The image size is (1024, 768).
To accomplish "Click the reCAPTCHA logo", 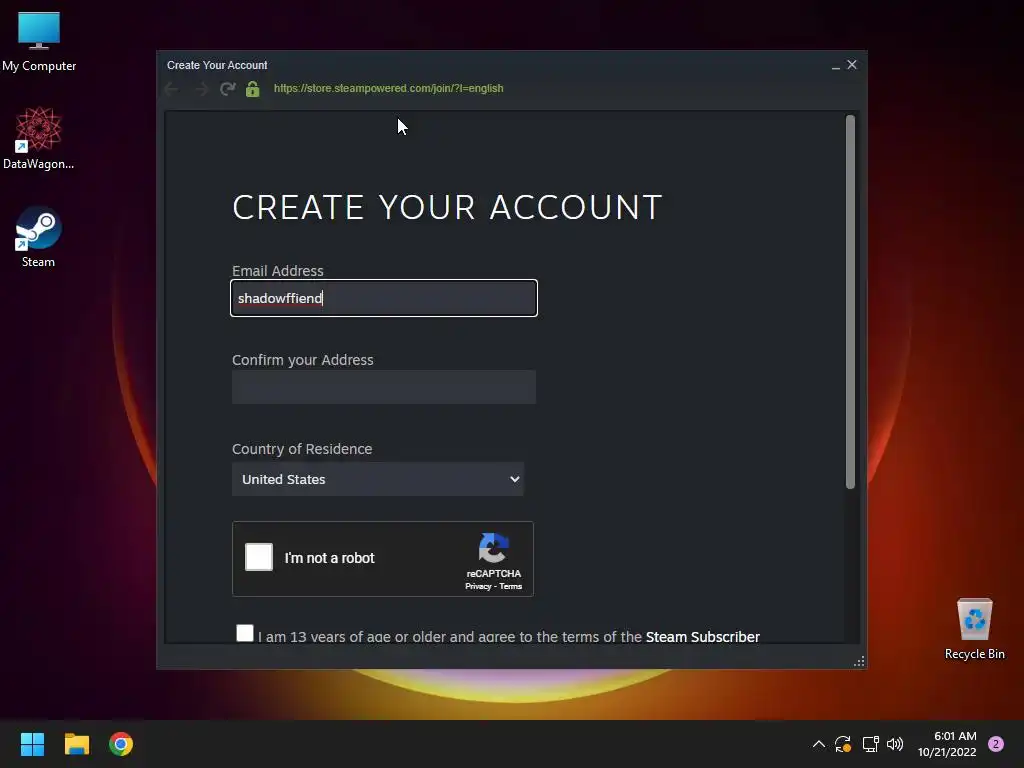I will click(494, 548).
